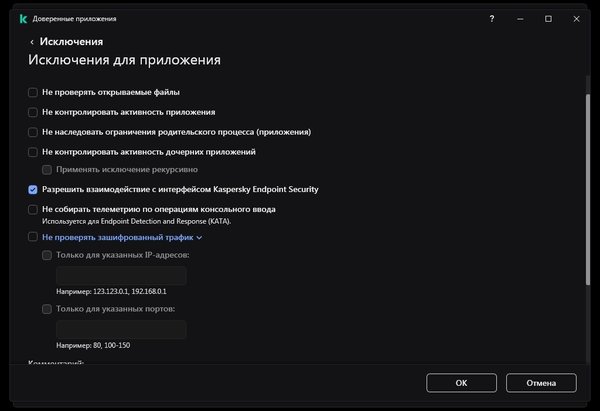Check 'Не контролировать активность приложения' option
The width and height of the screenshot is (600, 411).
33,112
